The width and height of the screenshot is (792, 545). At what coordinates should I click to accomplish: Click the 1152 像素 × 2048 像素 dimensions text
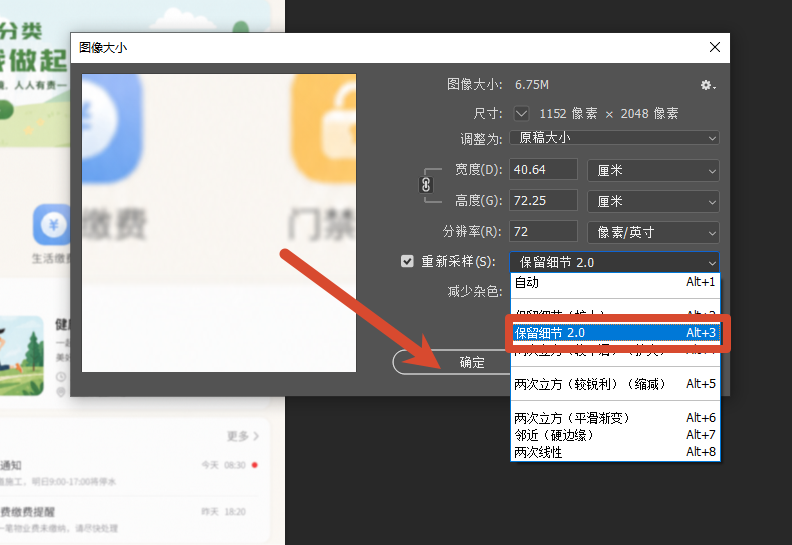point(609,114)
